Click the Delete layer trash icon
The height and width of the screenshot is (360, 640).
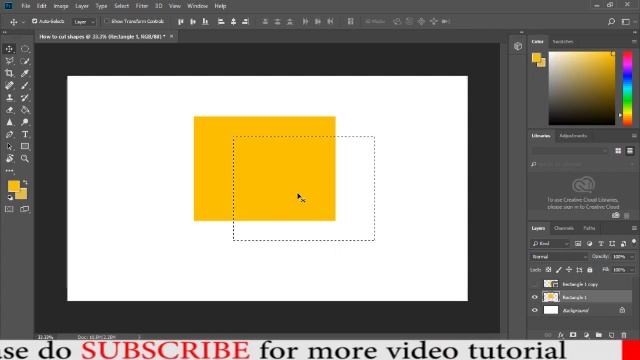[x=624, y=335]
